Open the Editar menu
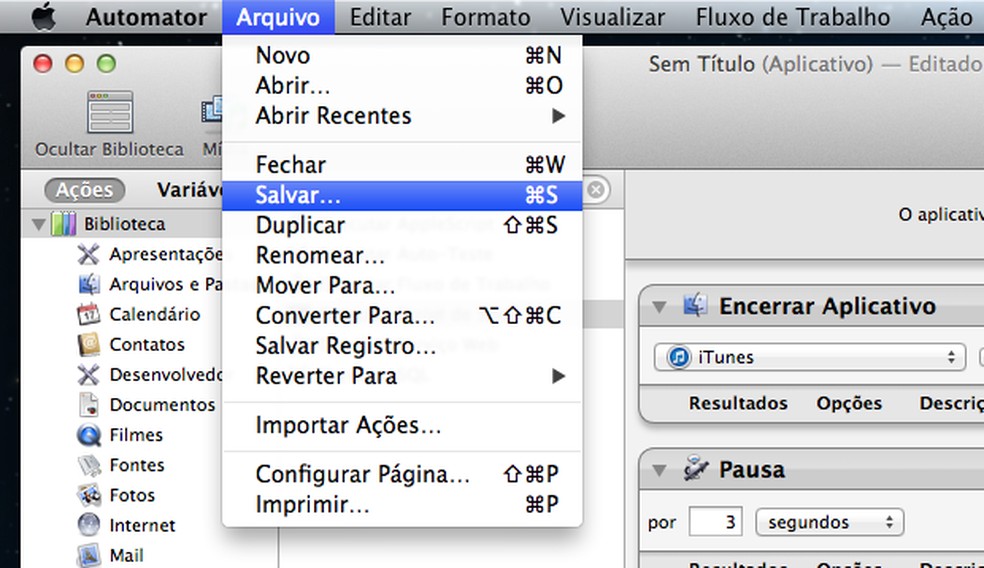This screenshot has height=568, width=984. click(380, 17)
